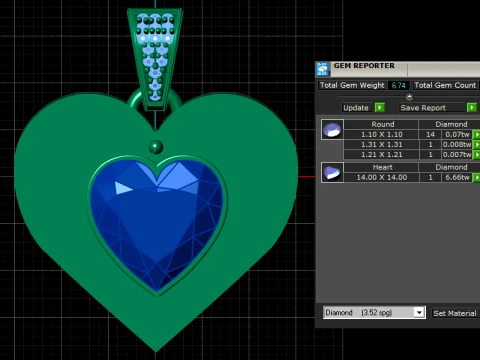
Task: Select the diamond-studded bail on the pendant
Action: (155, 58)
